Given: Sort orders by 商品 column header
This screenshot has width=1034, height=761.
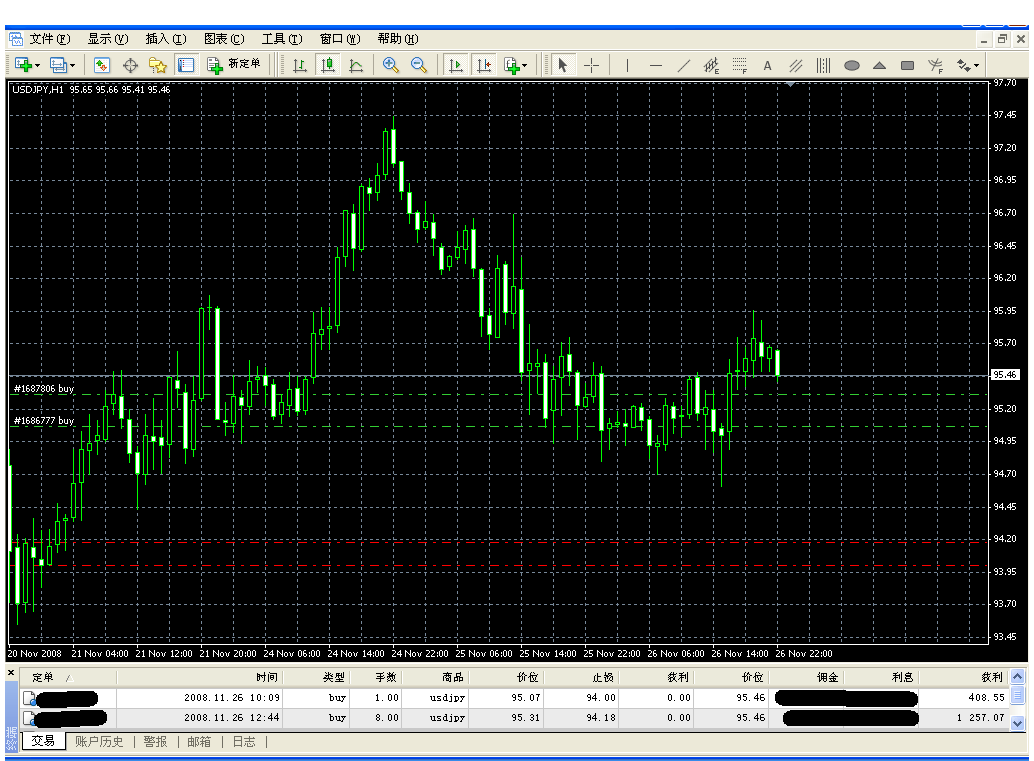Looking at the screenshot, I should pyautogui.click(x=435, y=677).
